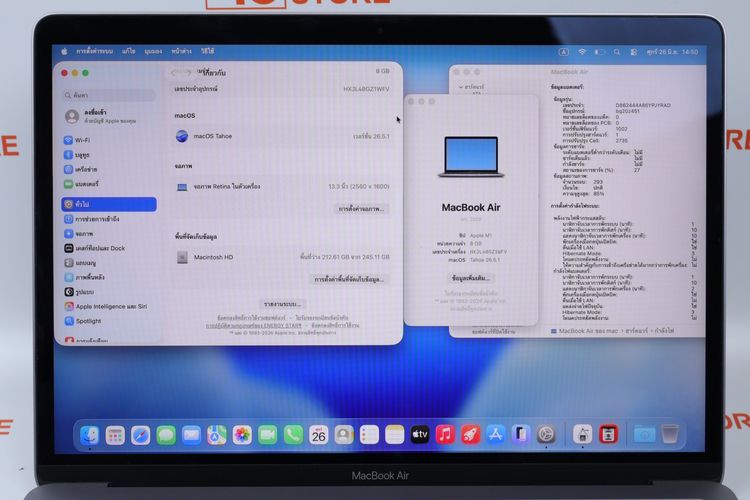
Task: Select Battery in Settings sidebar
Action: 109,184
